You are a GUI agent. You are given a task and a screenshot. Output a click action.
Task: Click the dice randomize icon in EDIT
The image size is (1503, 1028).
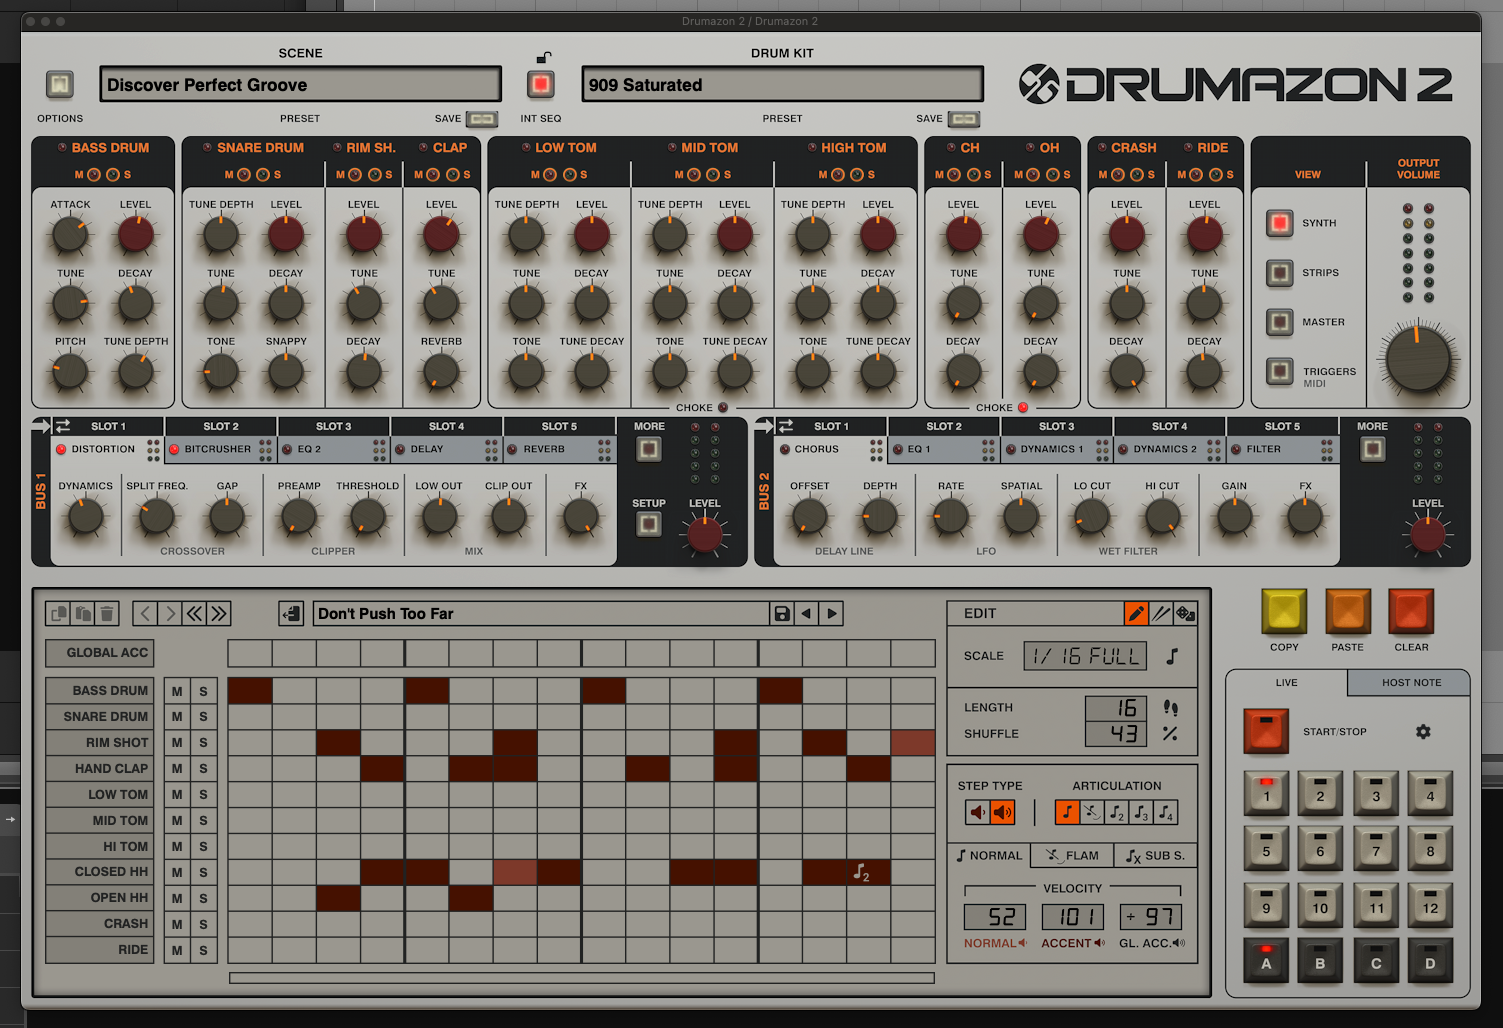[1185, 613]
